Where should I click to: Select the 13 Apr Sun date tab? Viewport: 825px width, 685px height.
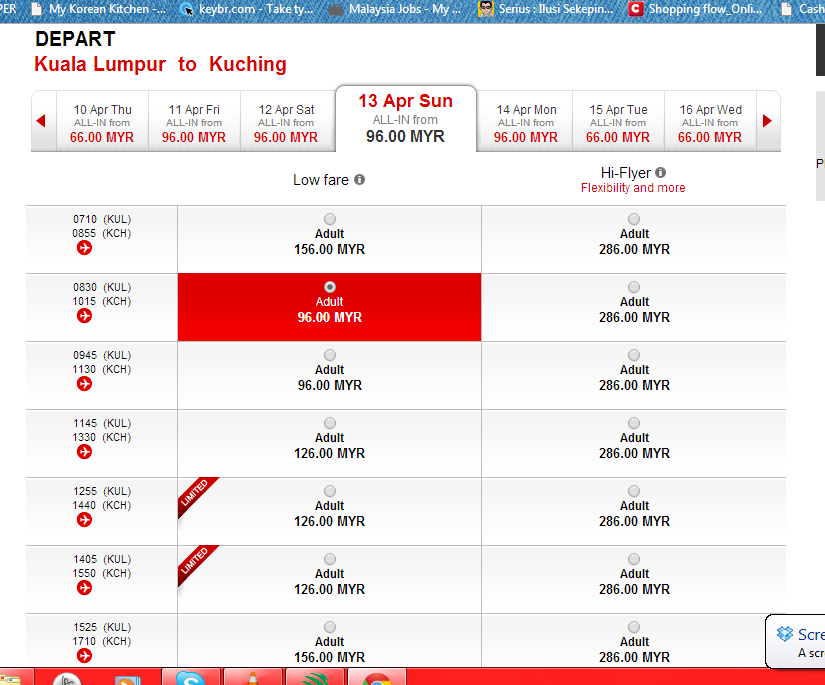[x=406, y=119]
